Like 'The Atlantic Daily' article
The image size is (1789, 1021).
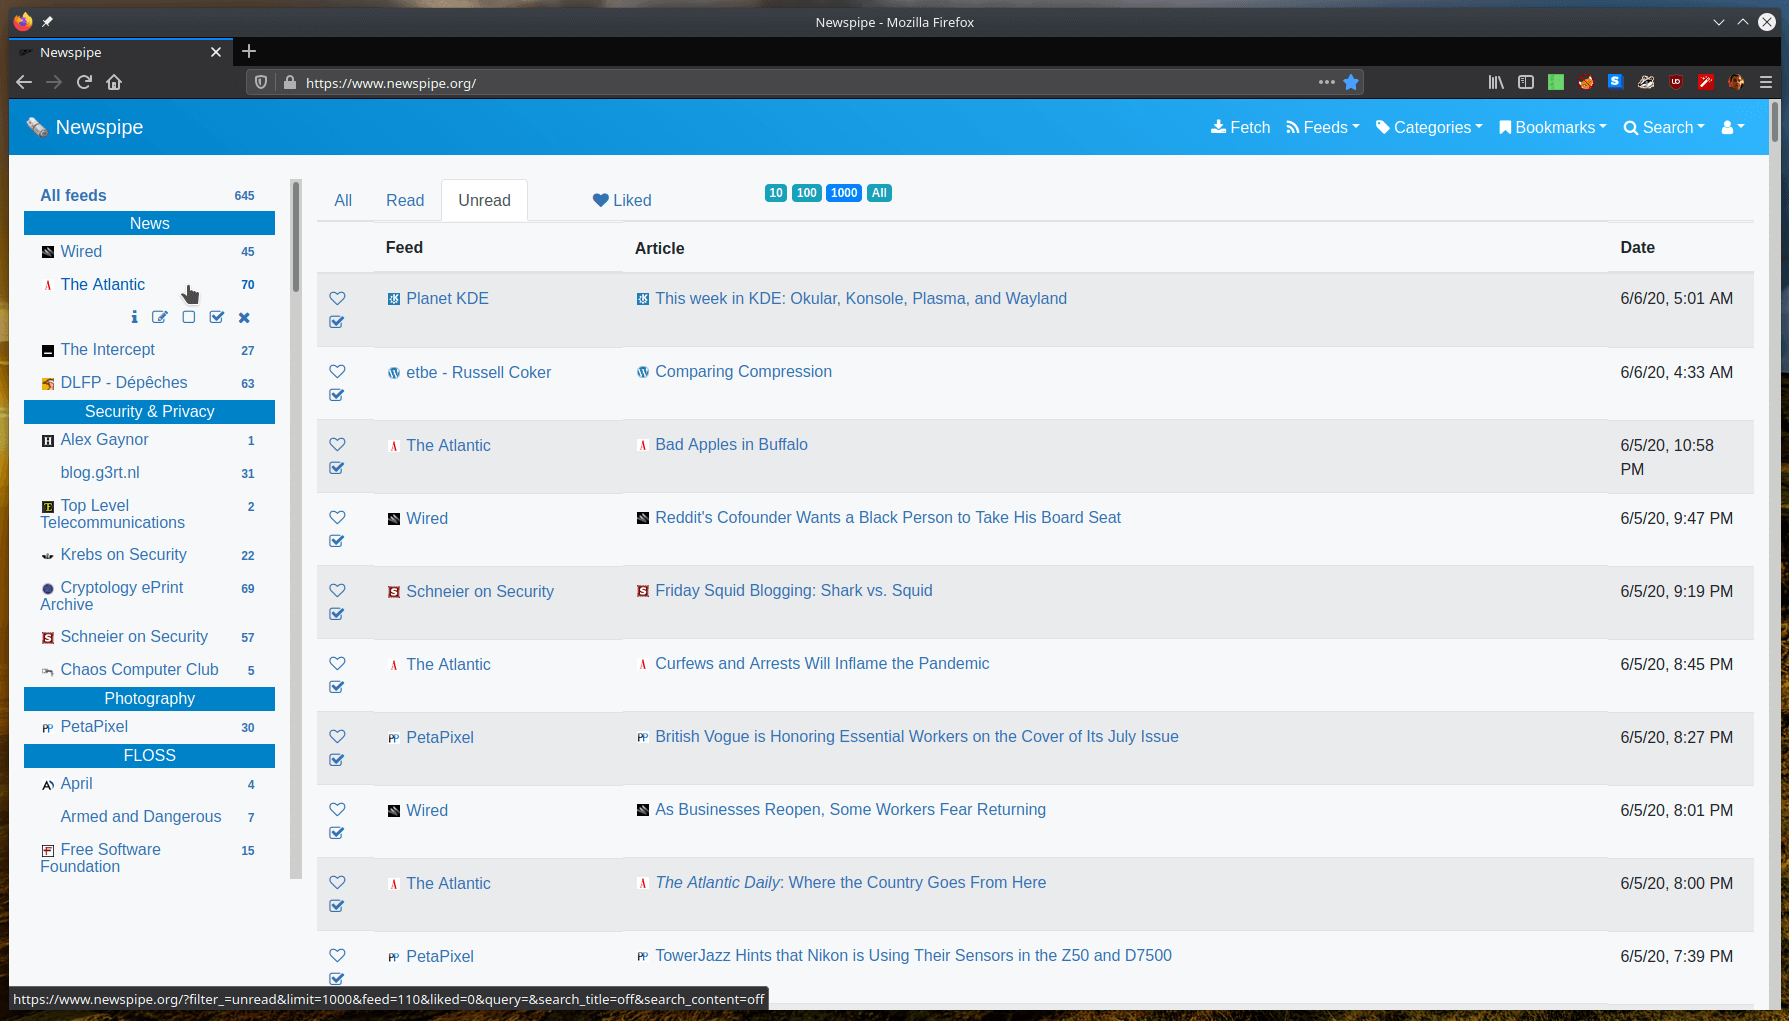tap(337, 882)
